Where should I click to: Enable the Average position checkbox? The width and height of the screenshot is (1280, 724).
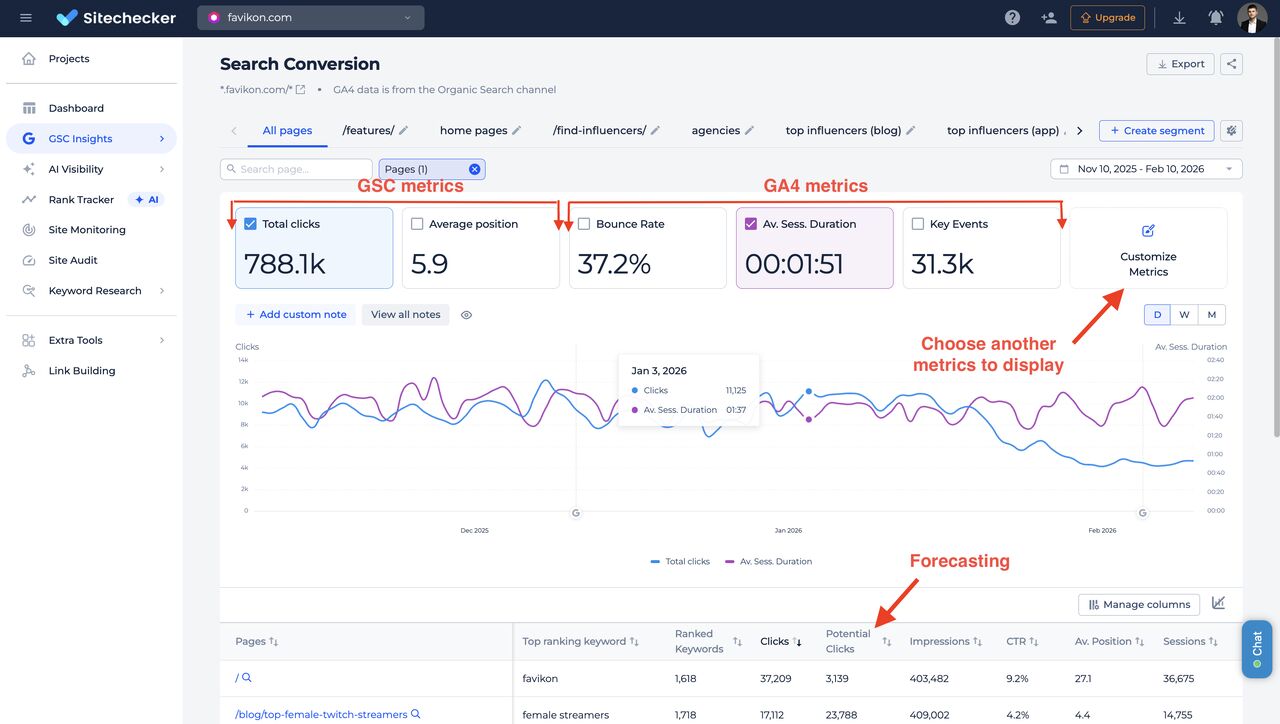[418, 224]
